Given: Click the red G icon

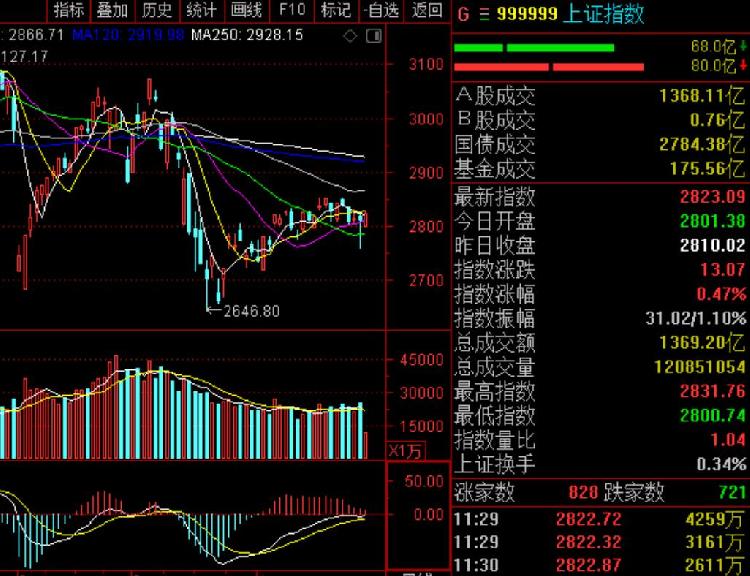Looking at the screenshot, I should [463, 14].
